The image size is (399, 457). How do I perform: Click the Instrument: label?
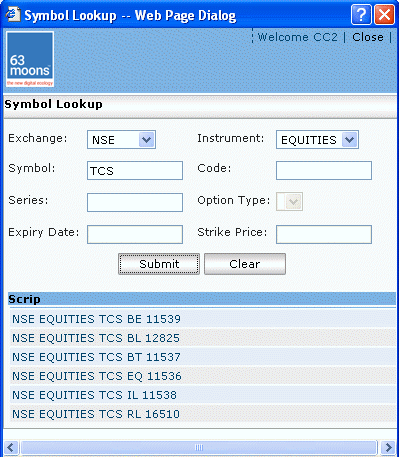click(231, 138)
